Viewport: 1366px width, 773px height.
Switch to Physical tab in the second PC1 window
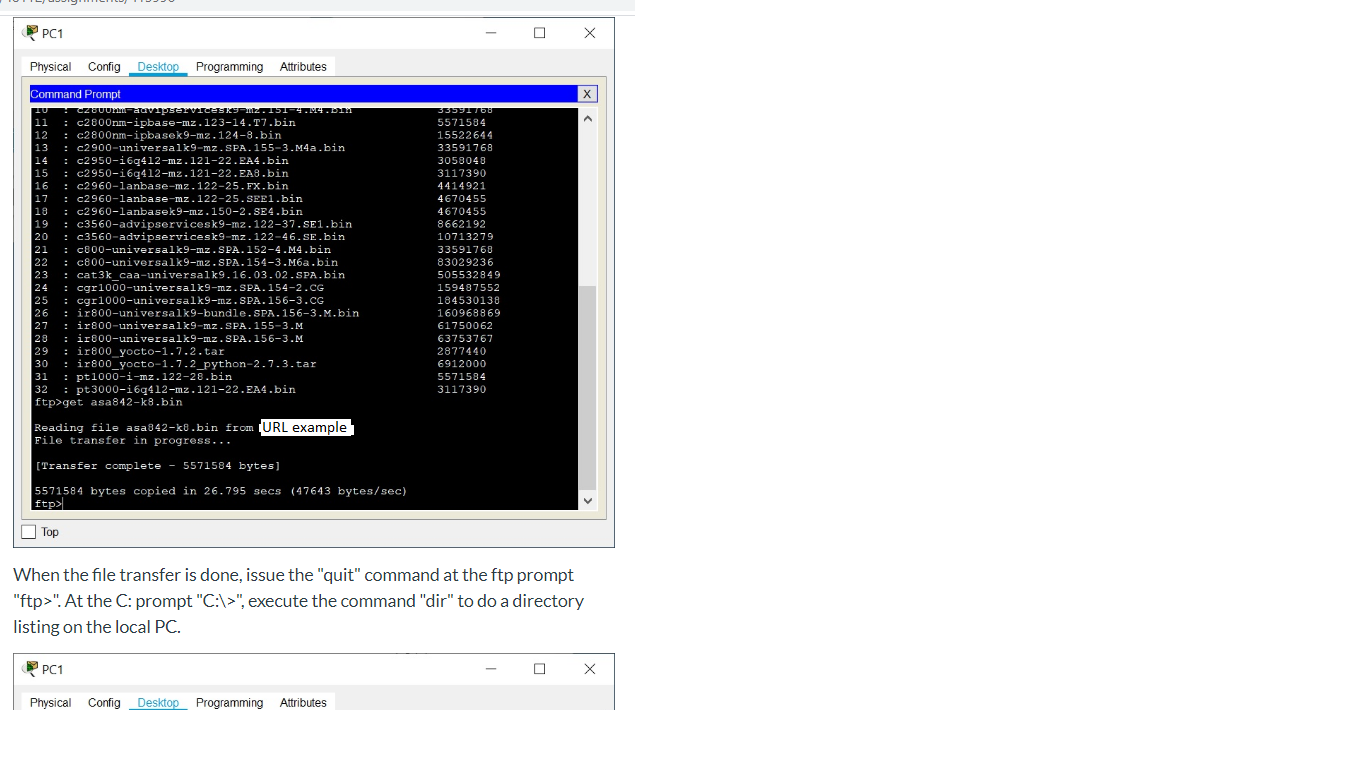[x=50, y=702]
